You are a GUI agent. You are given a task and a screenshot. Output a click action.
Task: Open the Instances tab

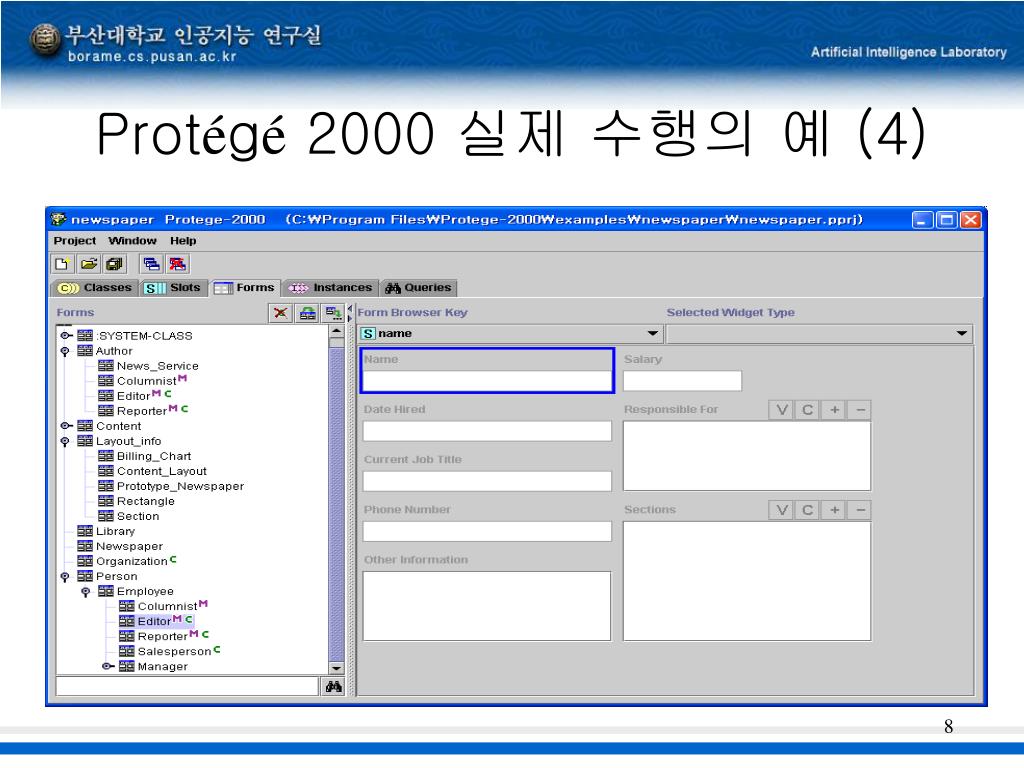[330, 287]
